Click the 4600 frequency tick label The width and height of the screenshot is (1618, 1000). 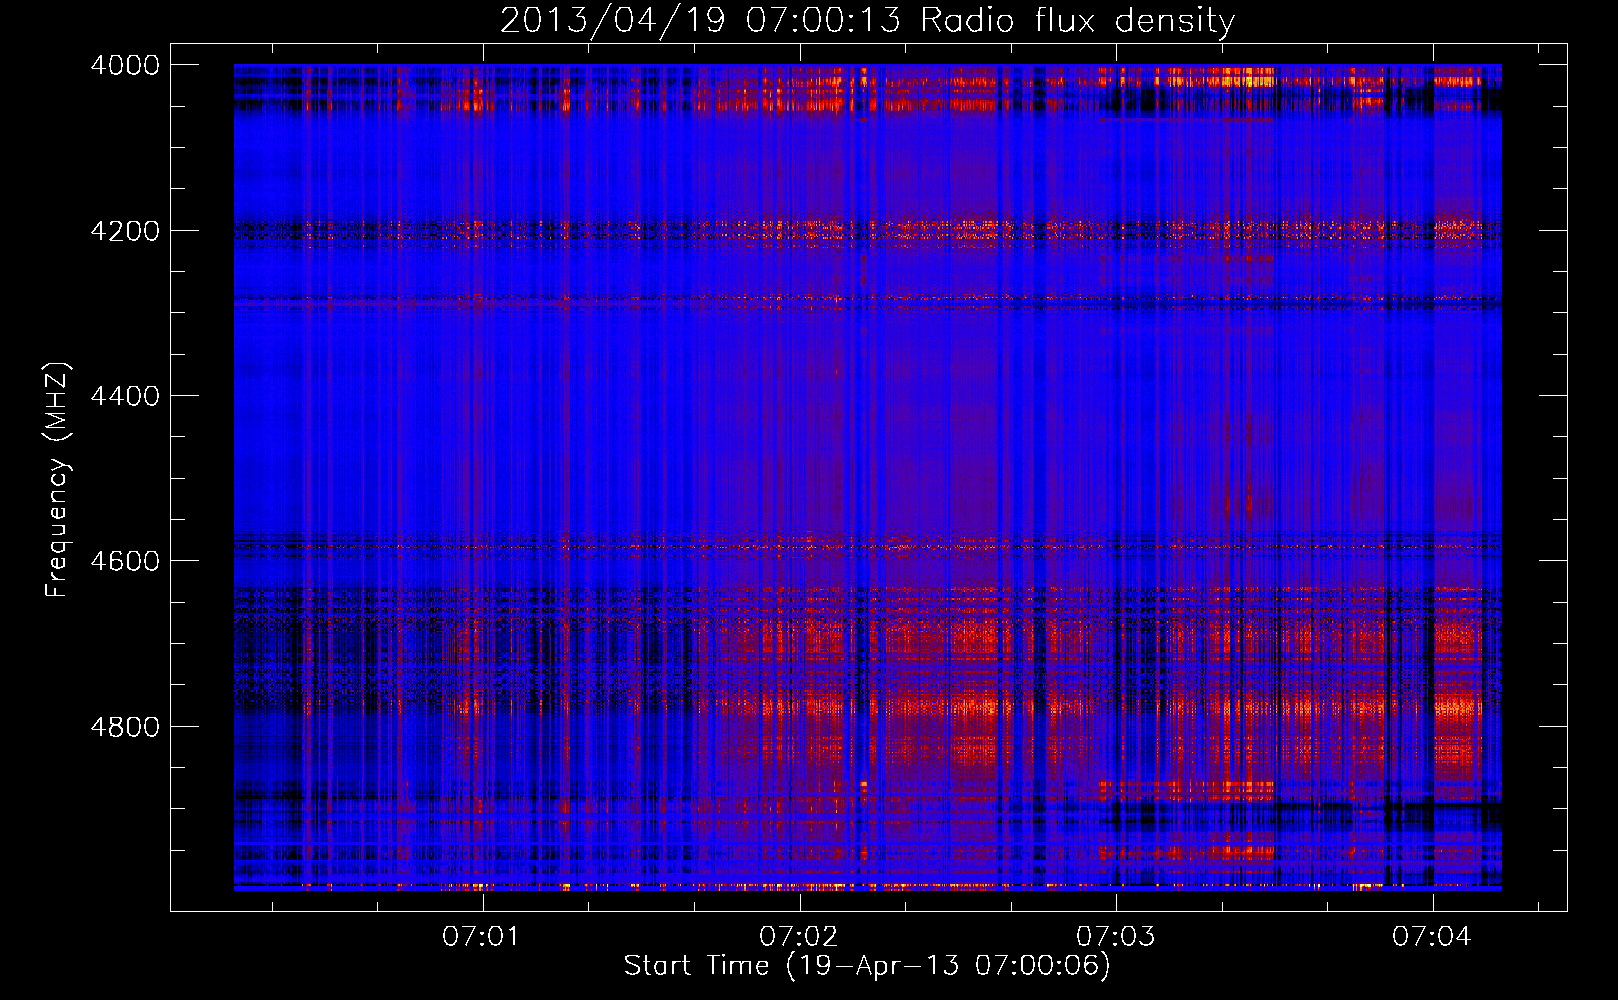(125, 561)
